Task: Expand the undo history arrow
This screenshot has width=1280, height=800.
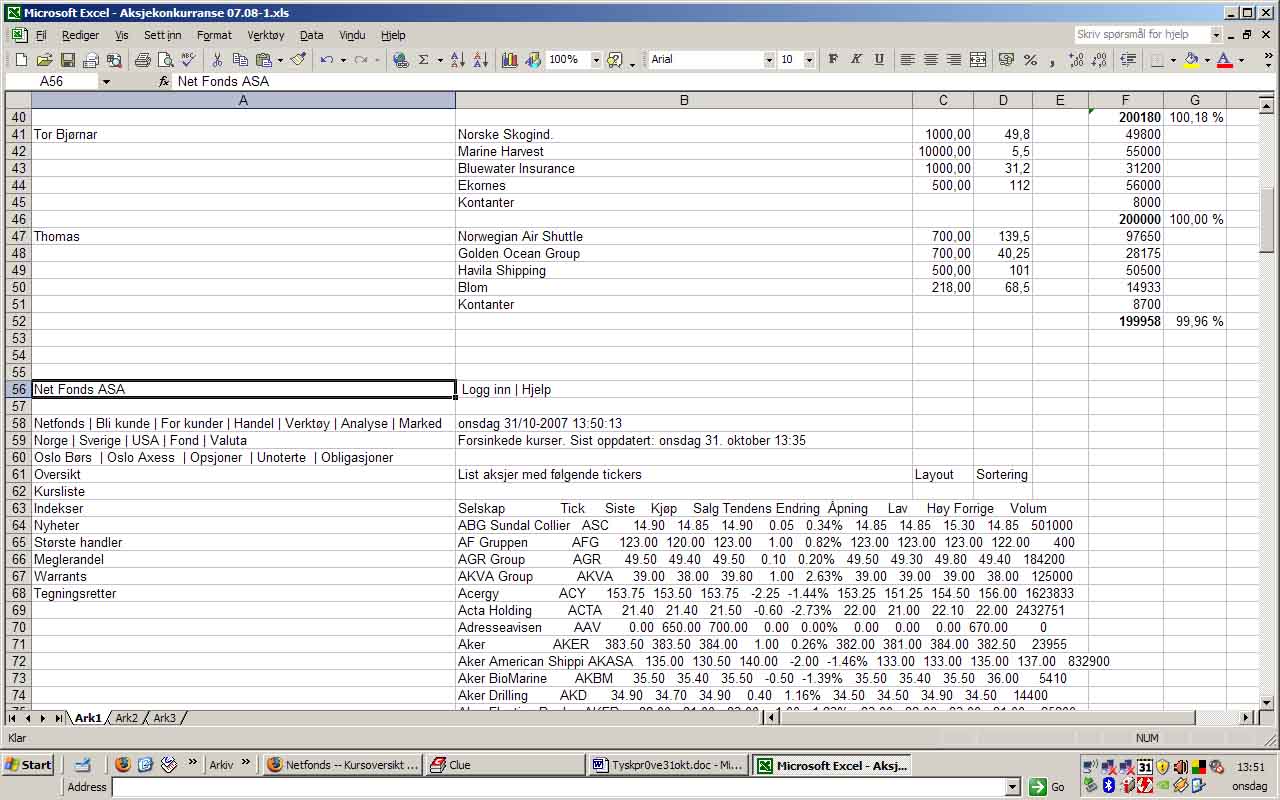Action: 342,60
